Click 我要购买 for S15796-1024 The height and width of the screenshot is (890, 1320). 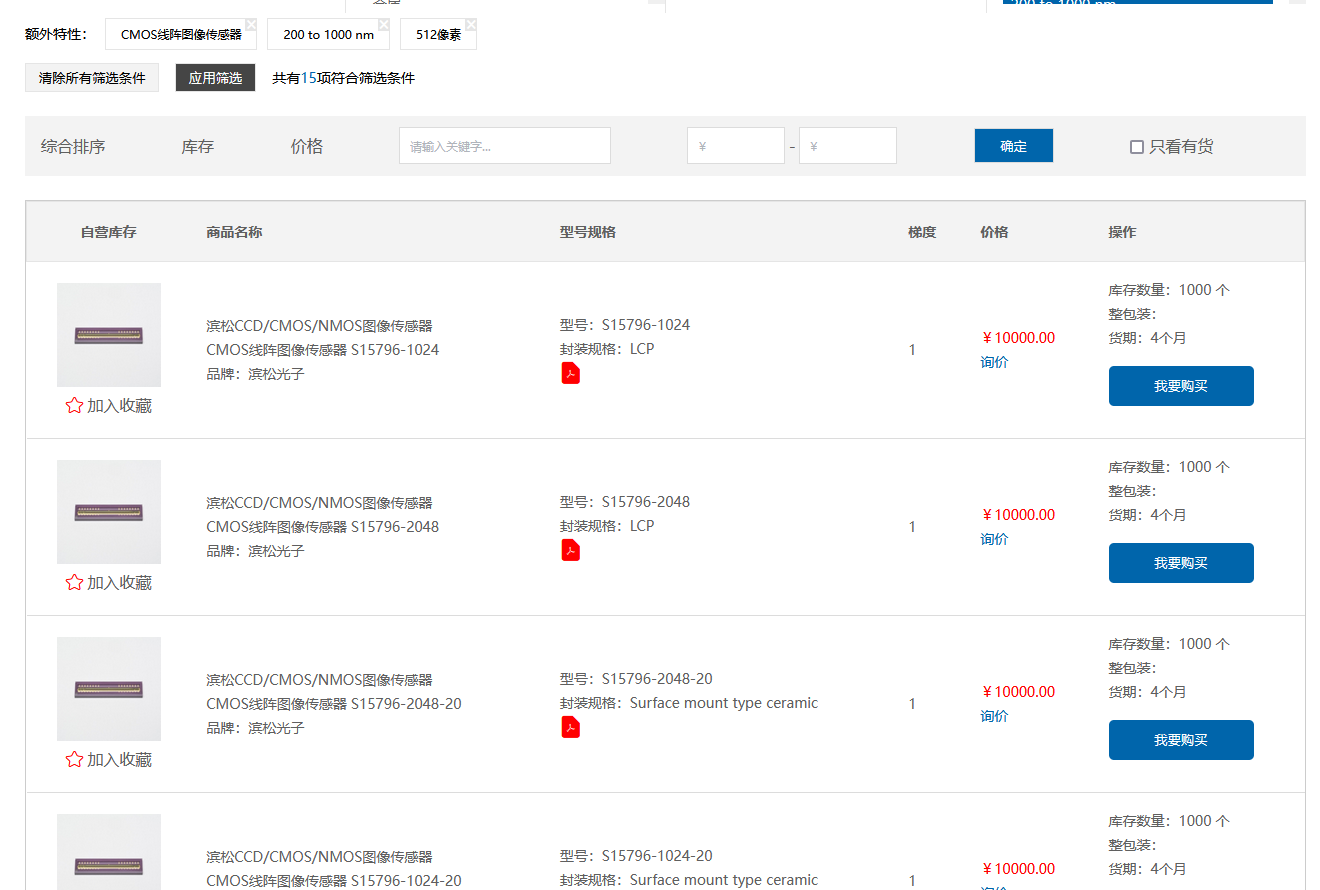click(1180, 386)
